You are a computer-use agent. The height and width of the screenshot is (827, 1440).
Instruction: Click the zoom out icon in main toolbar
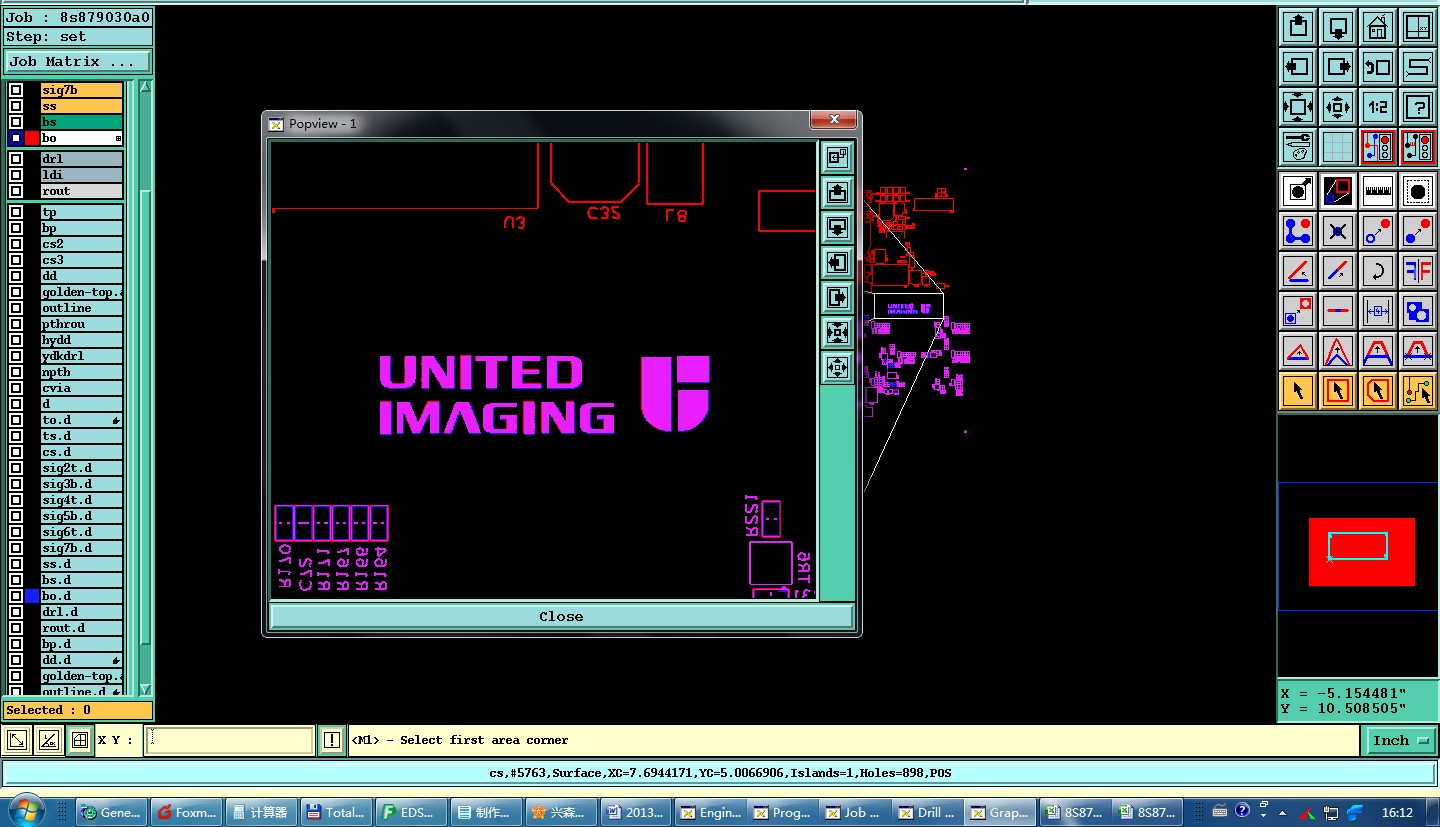(x=1338, y=107)
